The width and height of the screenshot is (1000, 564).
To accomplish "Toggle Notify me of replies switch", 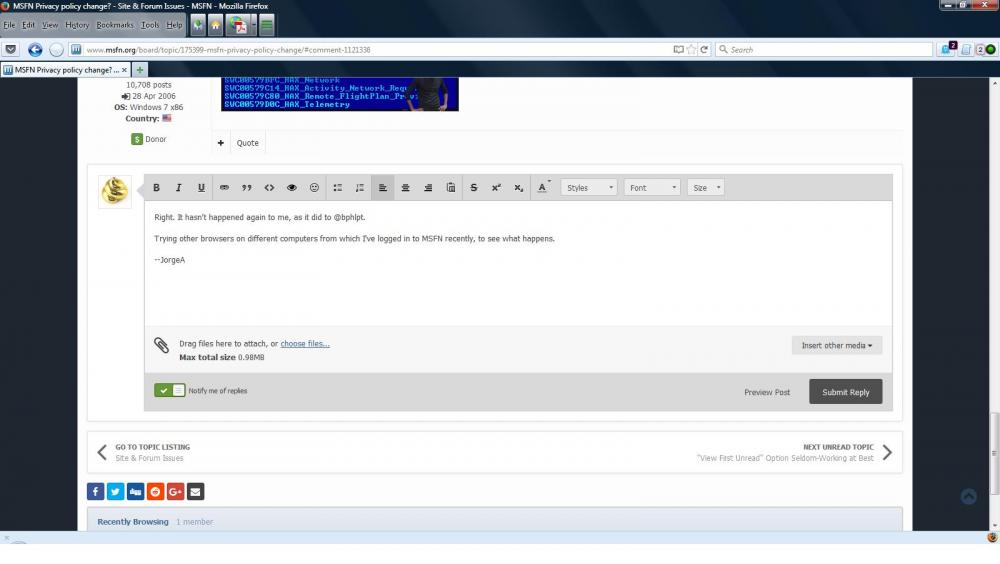I will [x=170, y=390].
